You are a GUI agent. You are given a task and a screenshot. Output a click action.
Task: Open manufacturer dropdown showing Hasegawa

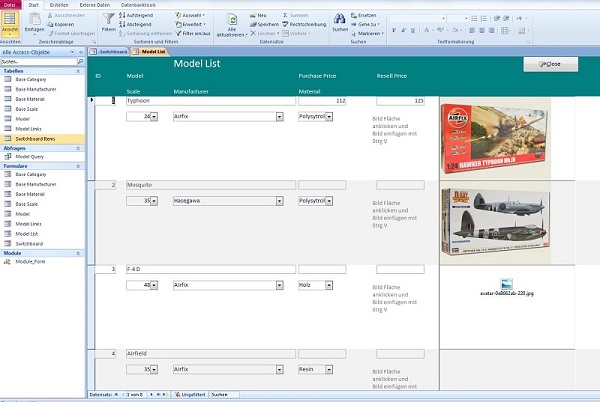[280, 201]
